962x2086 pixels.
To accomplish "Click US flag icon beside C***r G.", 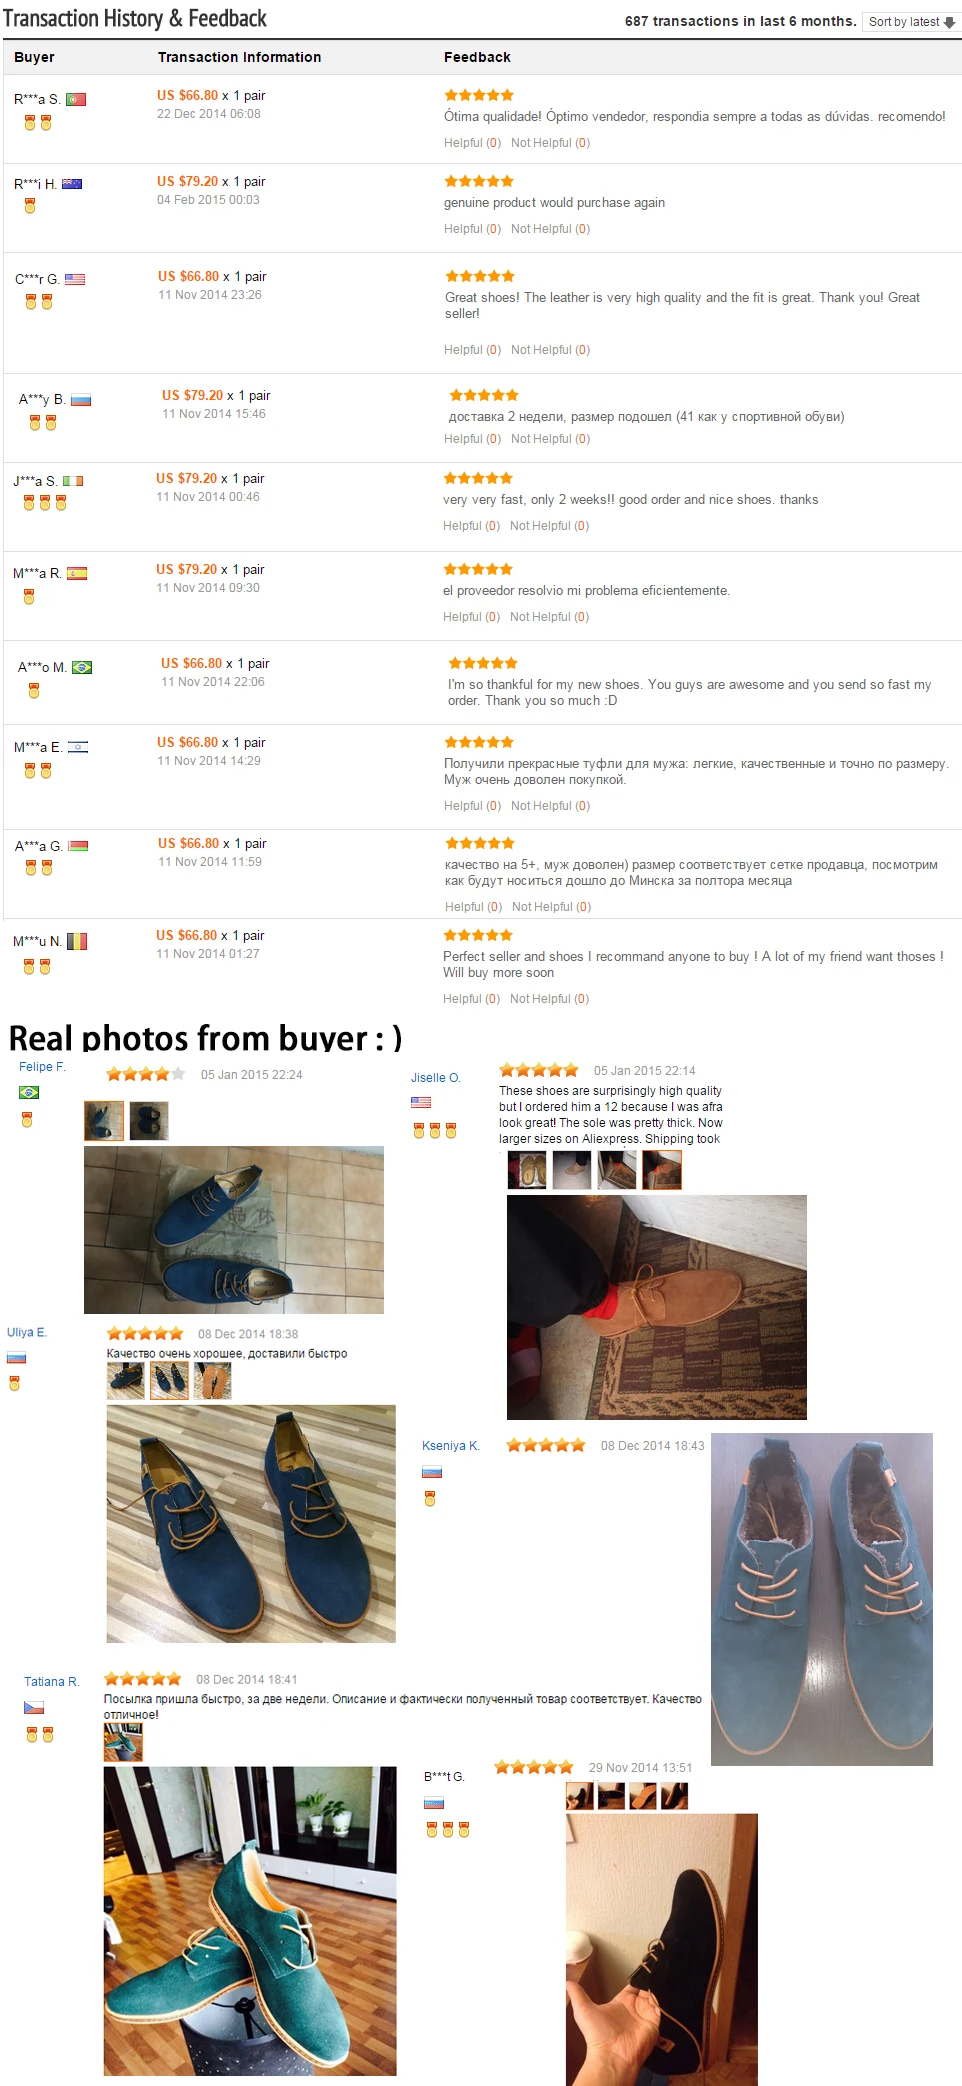I will pyautogui.click(x=75, y=279).
